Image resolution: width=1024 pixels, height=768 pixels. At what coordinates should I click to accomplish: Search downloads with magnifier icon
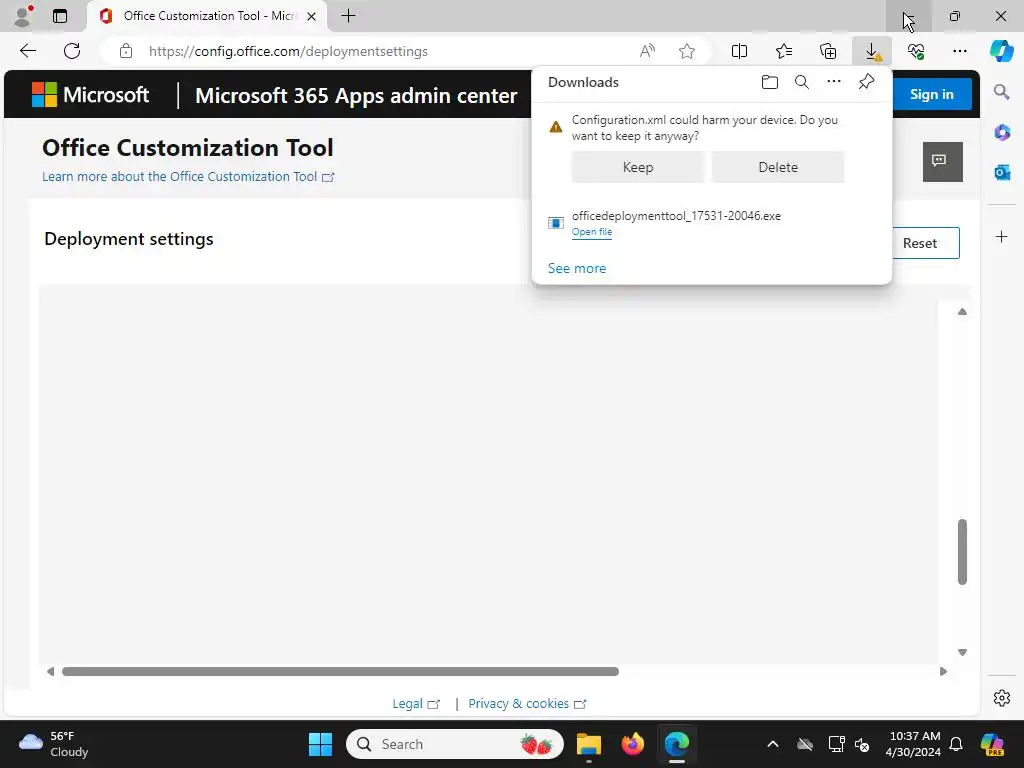pyautogui.click(x=802, y=82)
